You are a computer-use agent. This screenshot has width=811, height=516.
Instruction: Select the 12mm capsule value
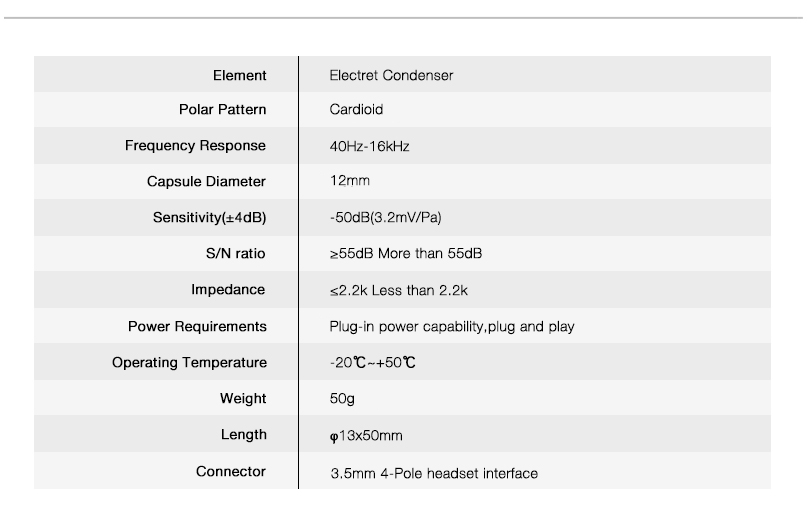tap(350, 181)
